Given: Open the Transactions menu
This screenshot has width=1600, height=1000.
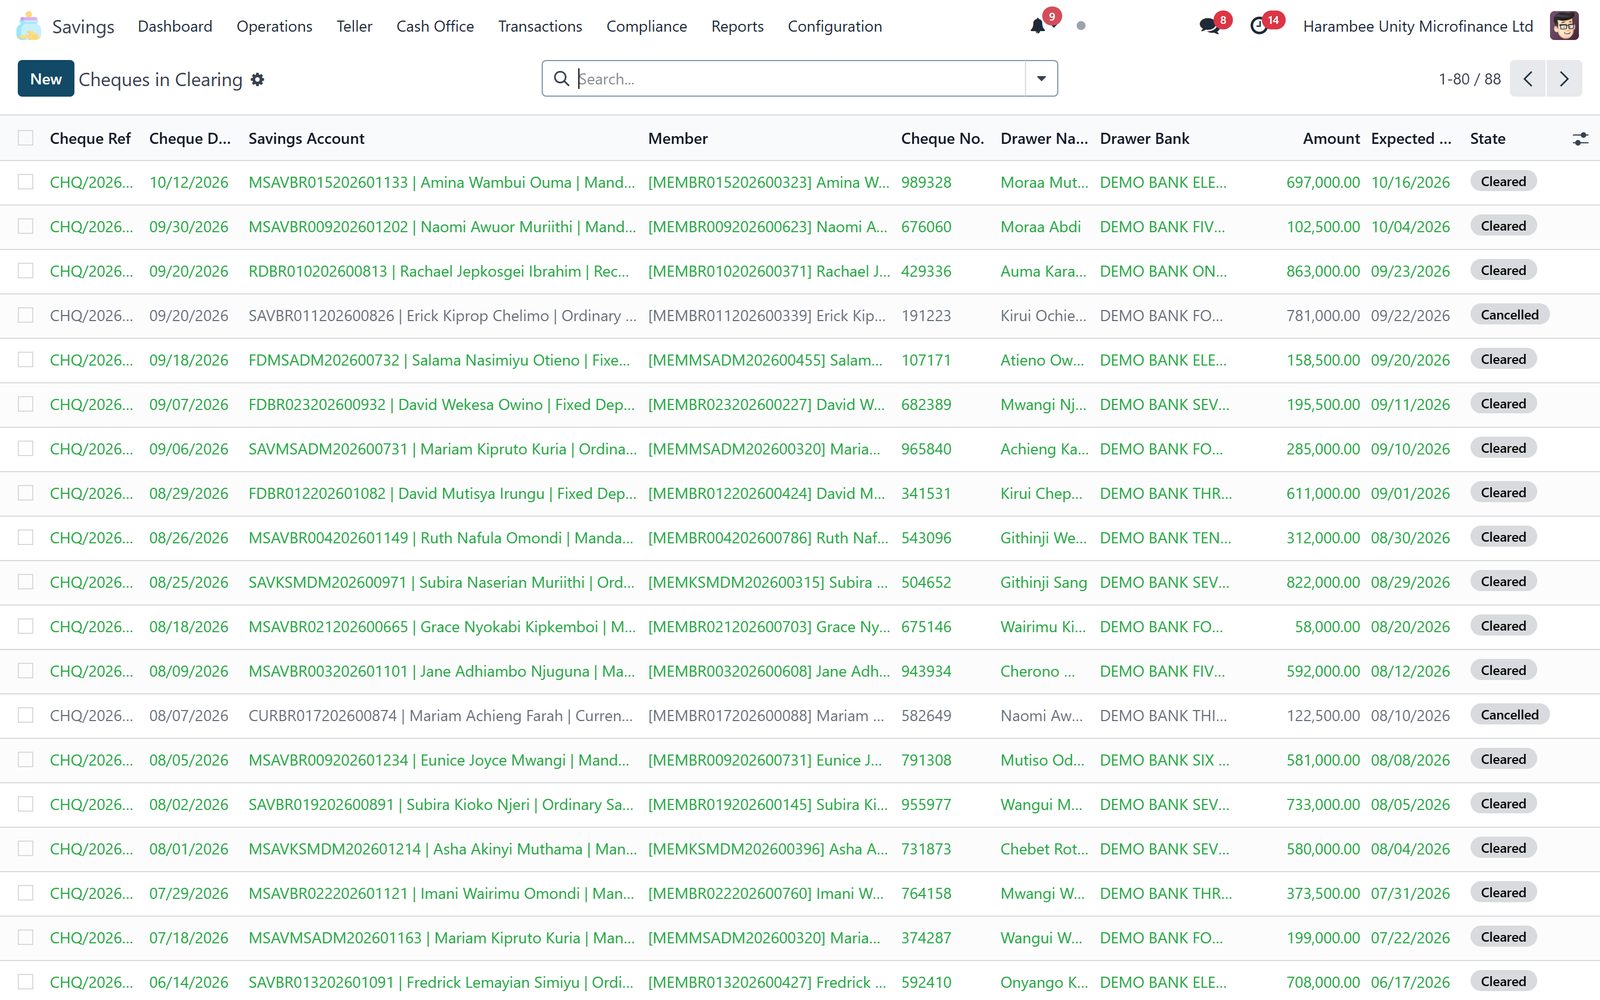Looking at the screenshot, I should (540, 26).
